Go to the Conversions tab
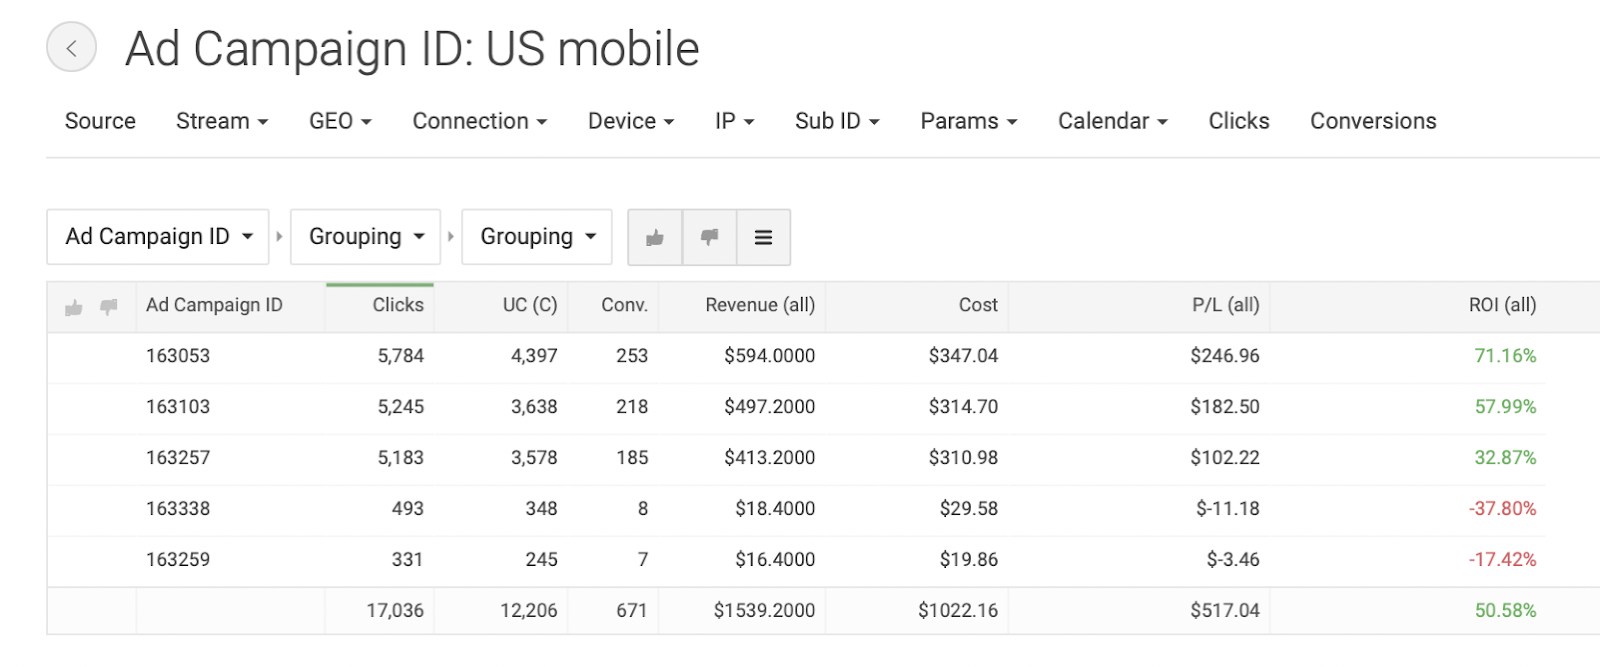 [x=1373, y=121]
